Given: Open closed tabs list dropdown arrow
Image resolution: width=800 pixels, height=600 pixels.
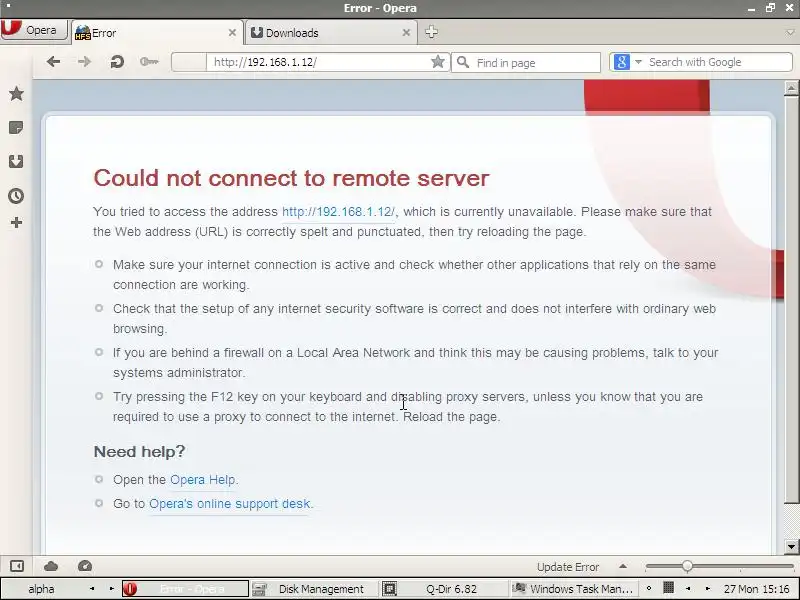Looking at the screenshot, I should (790, 33).
